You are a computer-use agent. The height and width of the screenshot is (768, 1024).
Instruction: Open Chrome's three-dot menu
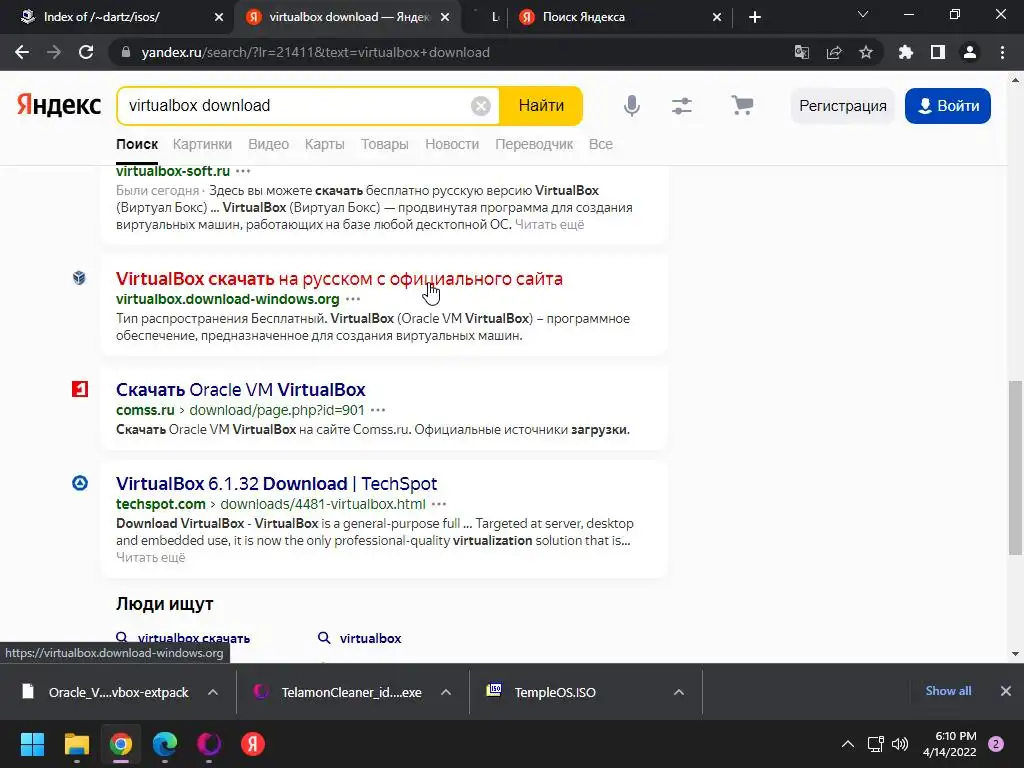click(x=1002, y=52)
